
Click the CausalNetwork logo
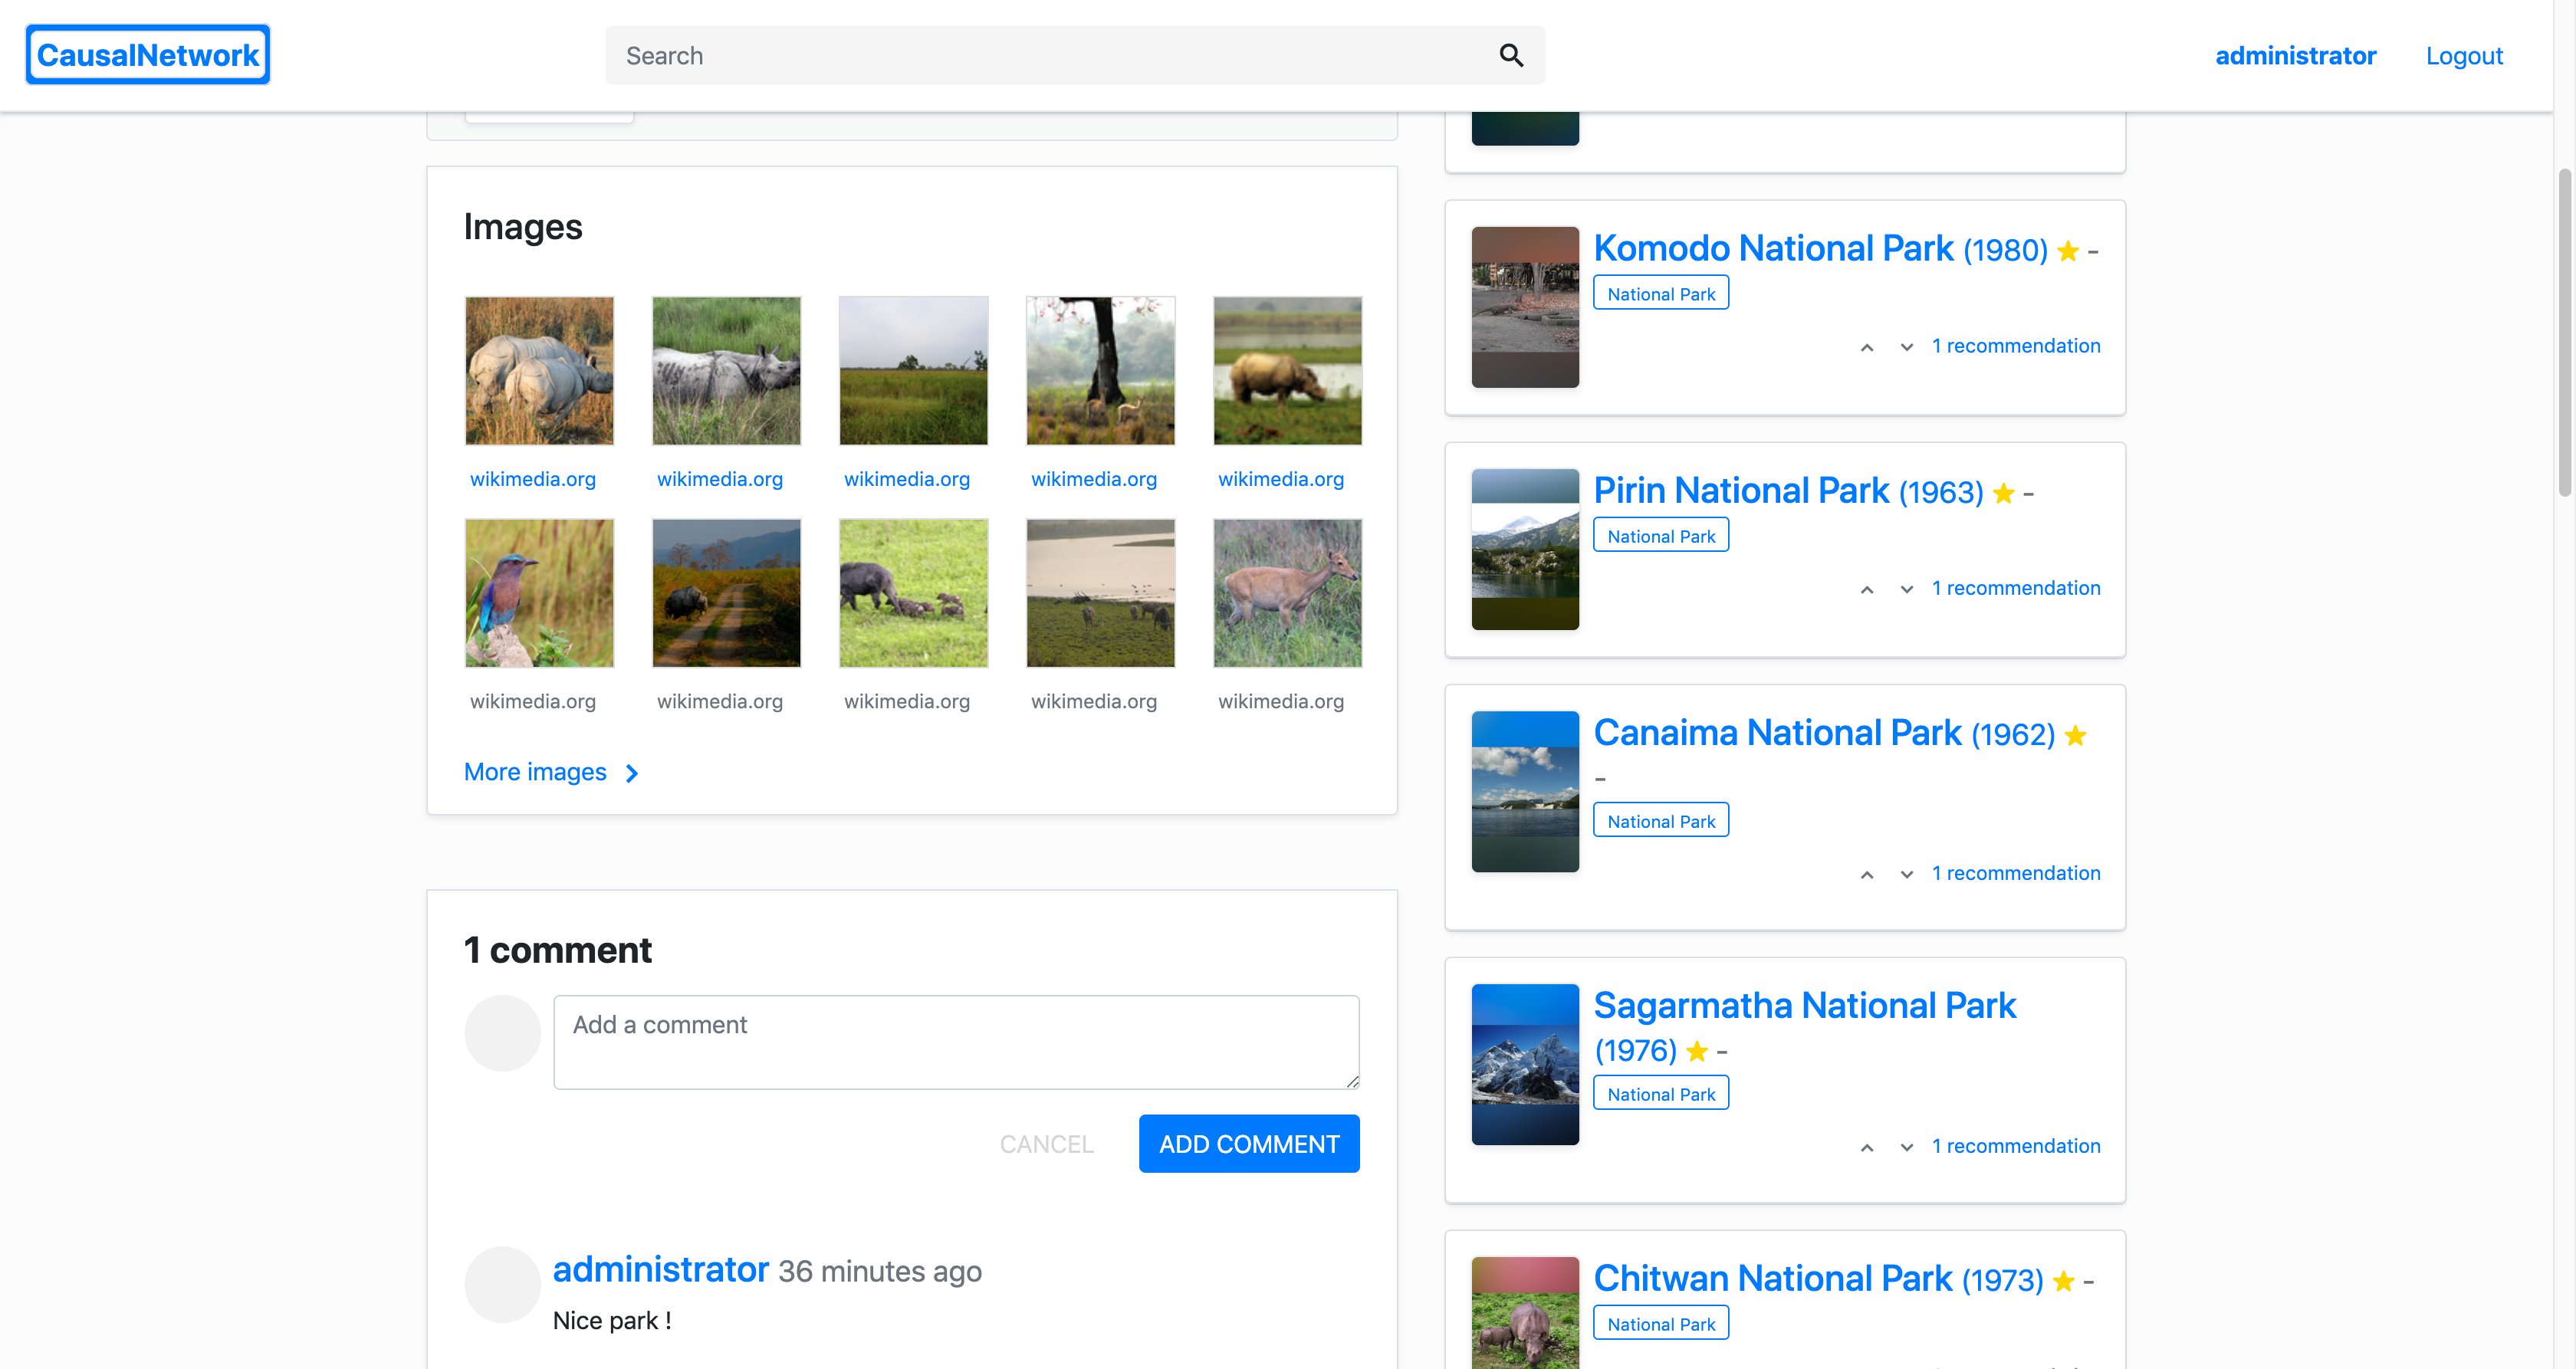pos(147,54)
